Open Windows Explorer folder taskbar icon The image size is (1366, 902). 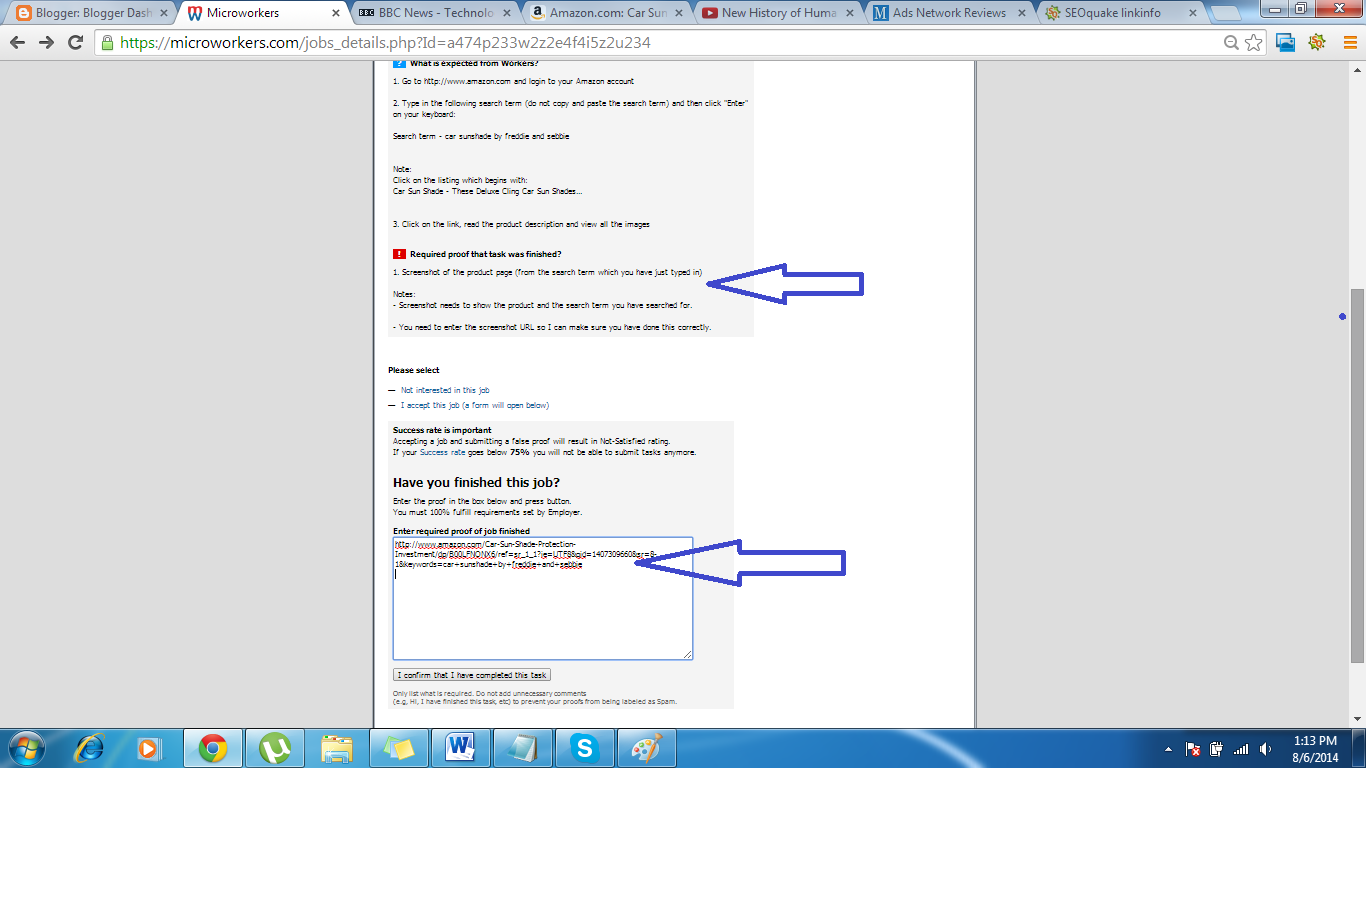tap(337, 748)
